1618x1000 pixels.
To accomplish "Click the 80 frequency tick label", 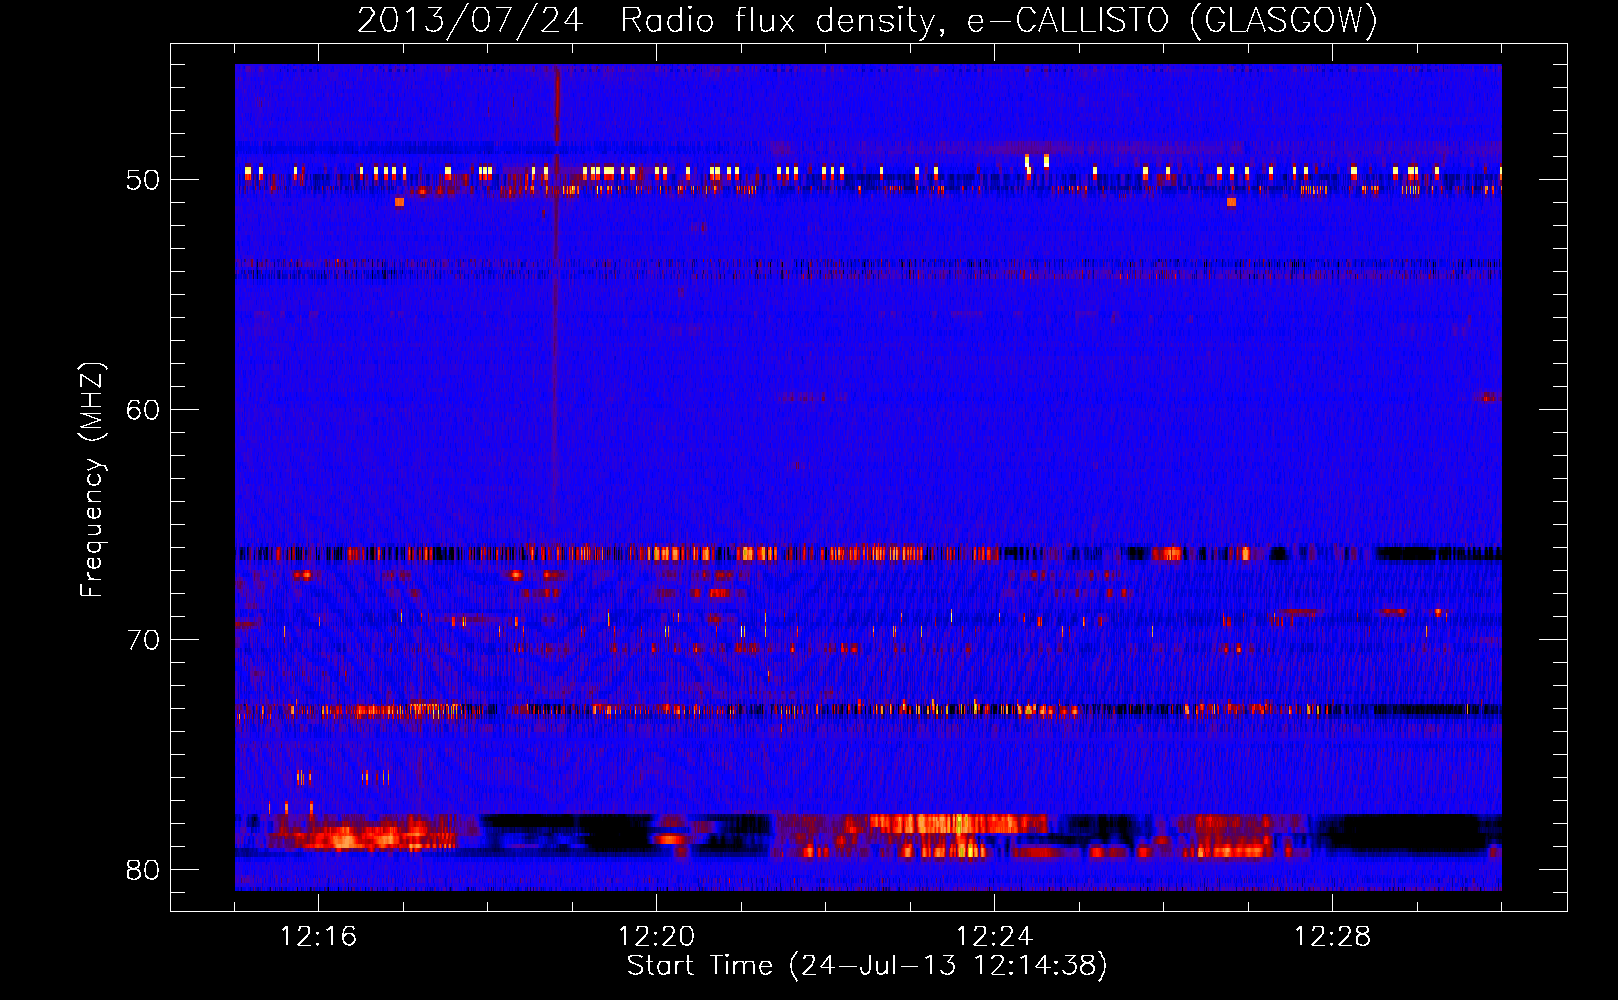I will tap(143, 870).
